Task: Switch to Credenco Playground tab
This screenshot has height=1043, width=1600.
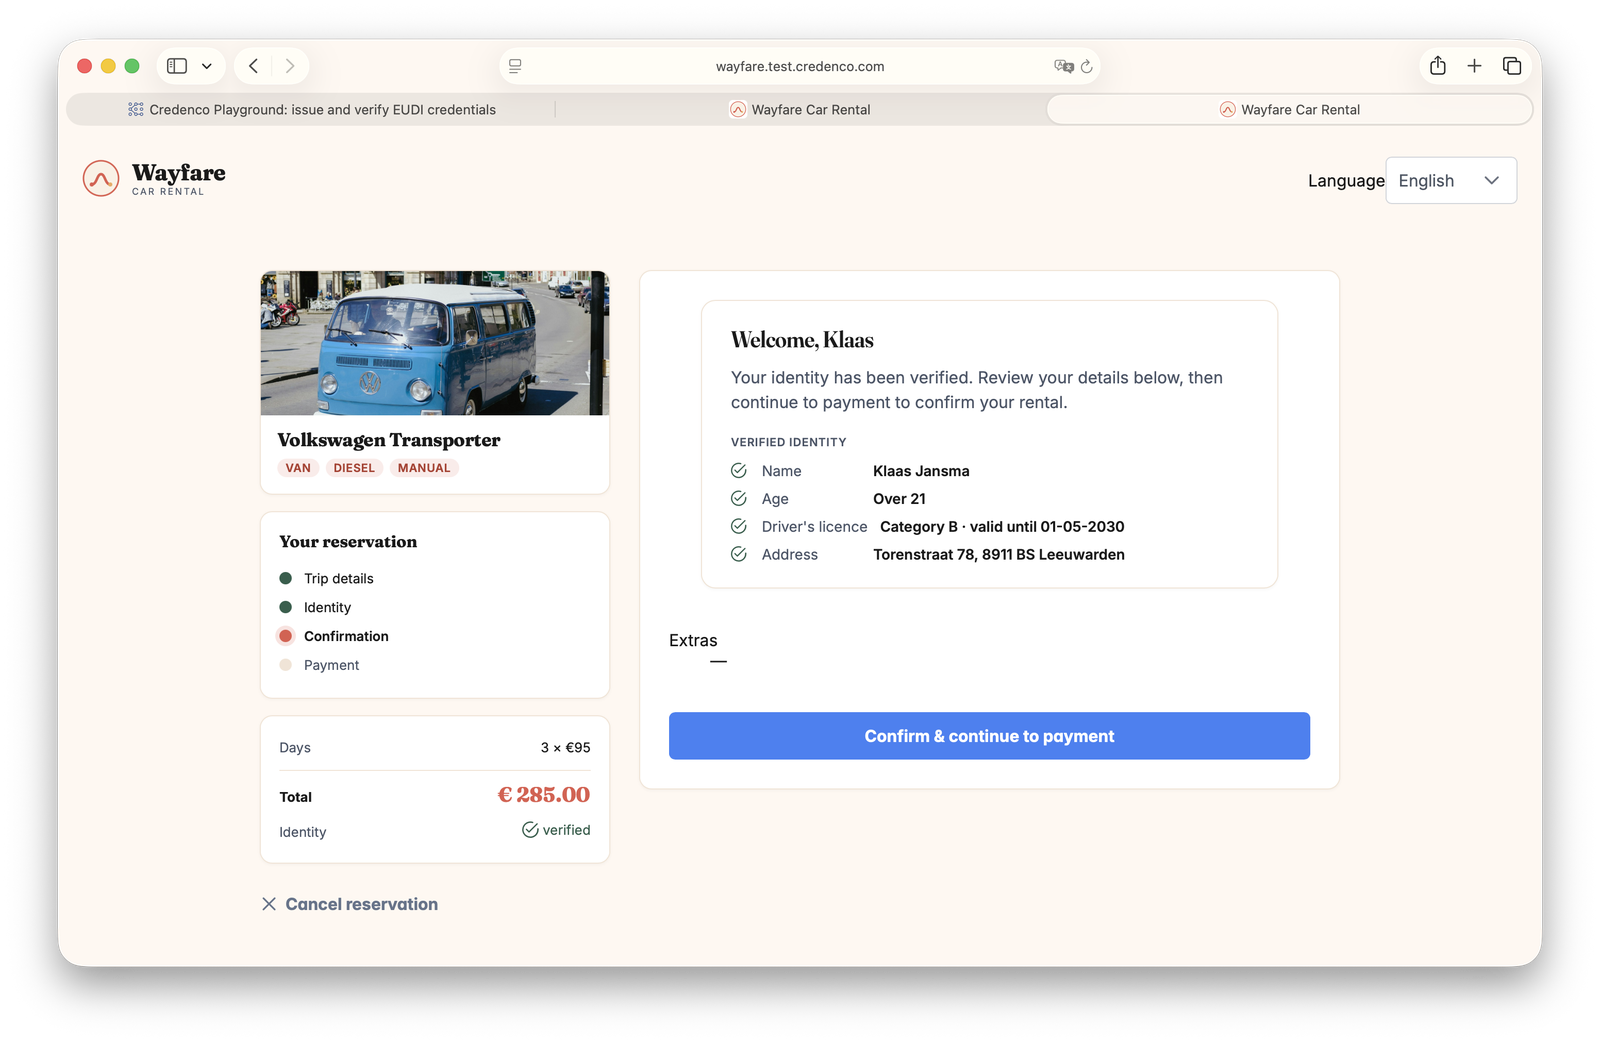Action: (x=311, y=110)
